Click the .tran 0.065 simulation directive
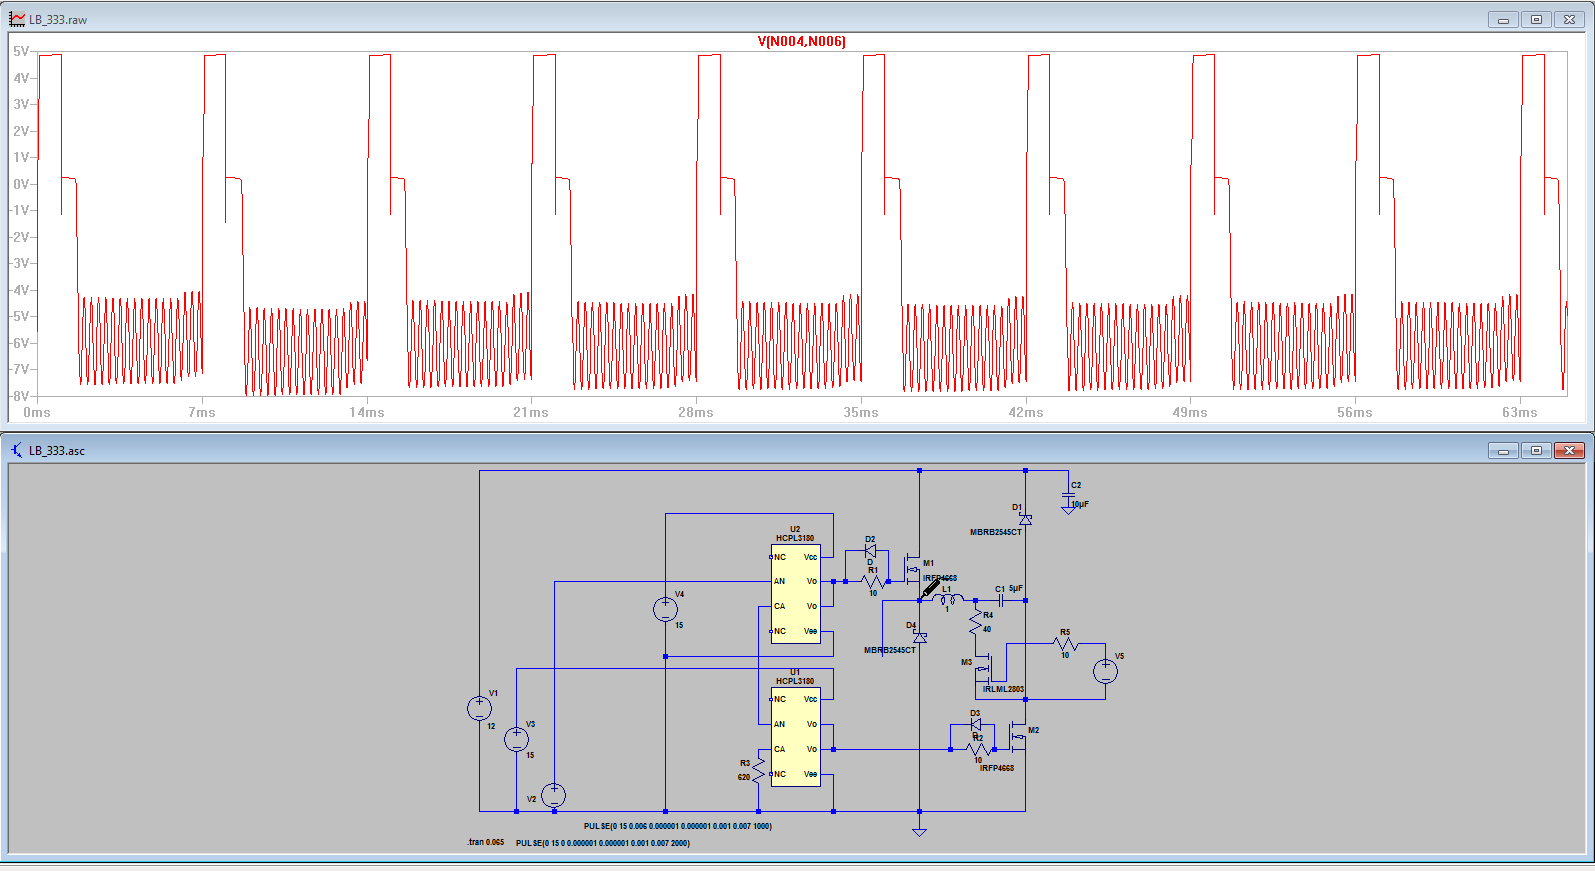This screenshot has width=1595, height=871. pos(486,842)
